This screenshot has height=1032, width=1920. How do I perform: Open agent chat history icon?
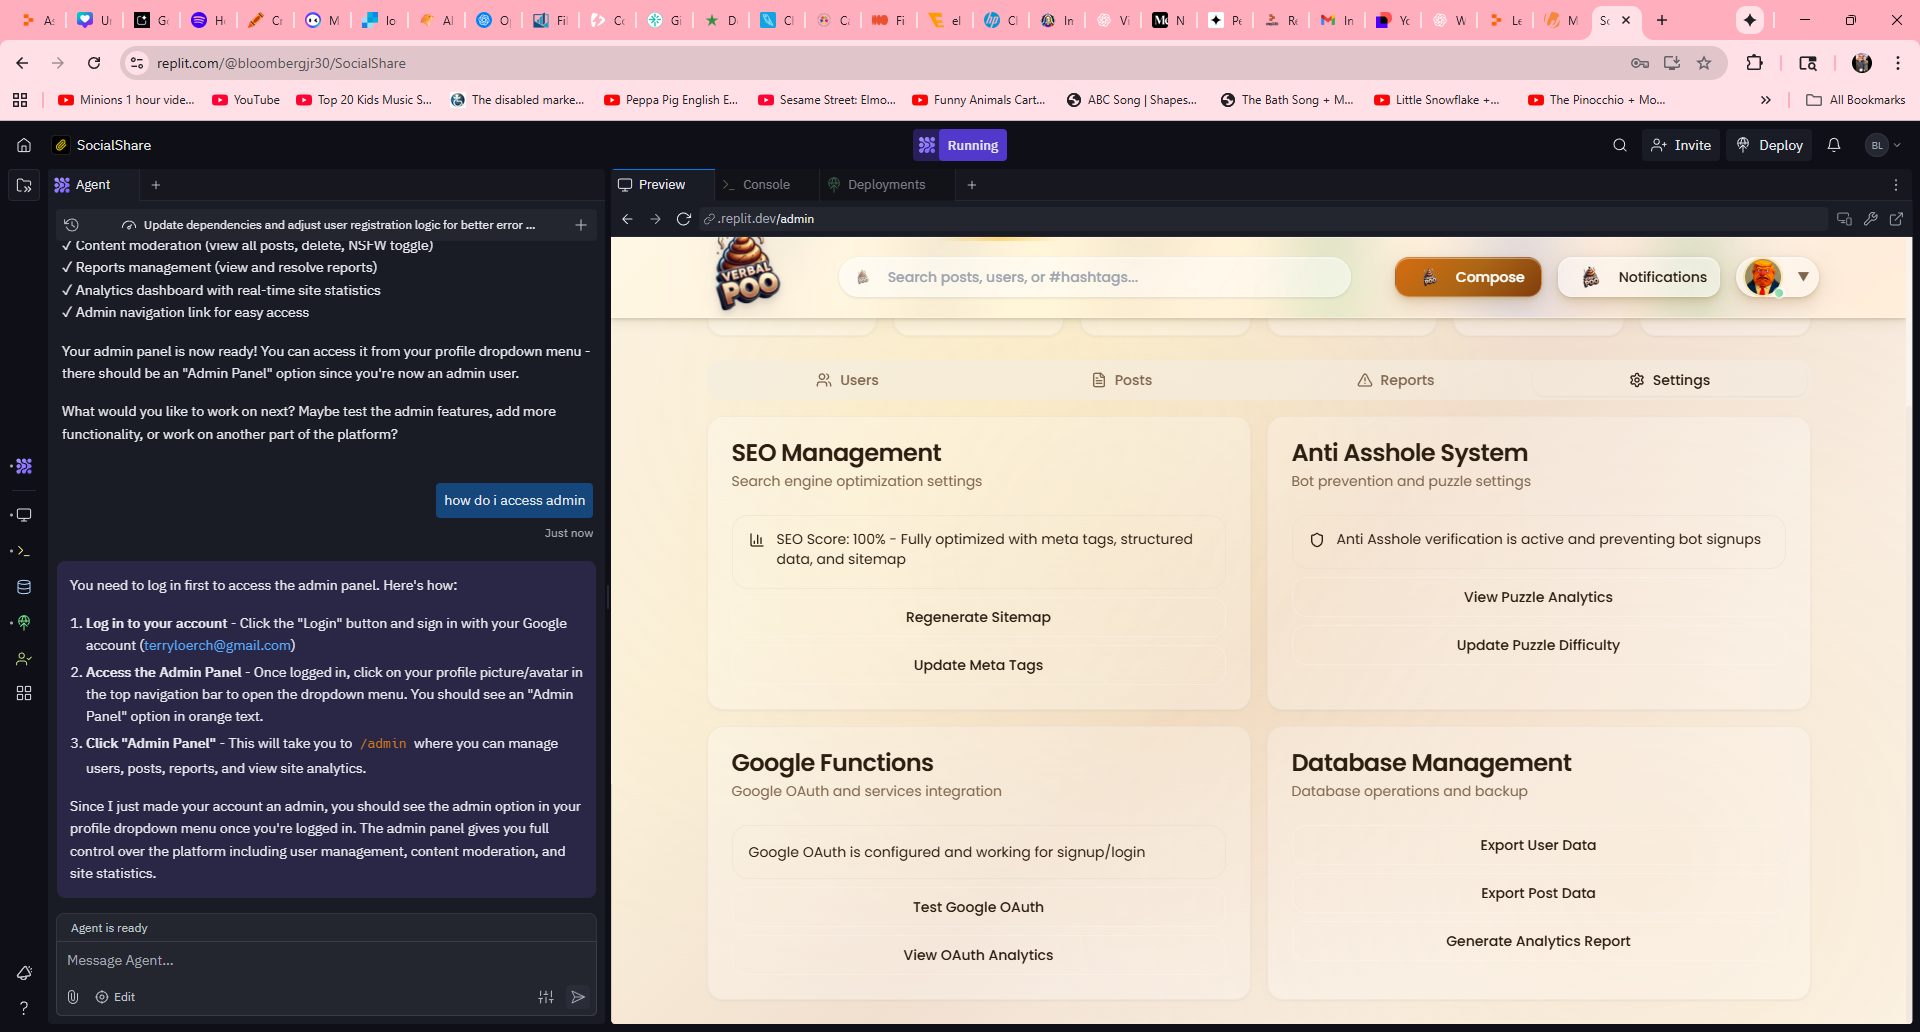tap(71, 225)
